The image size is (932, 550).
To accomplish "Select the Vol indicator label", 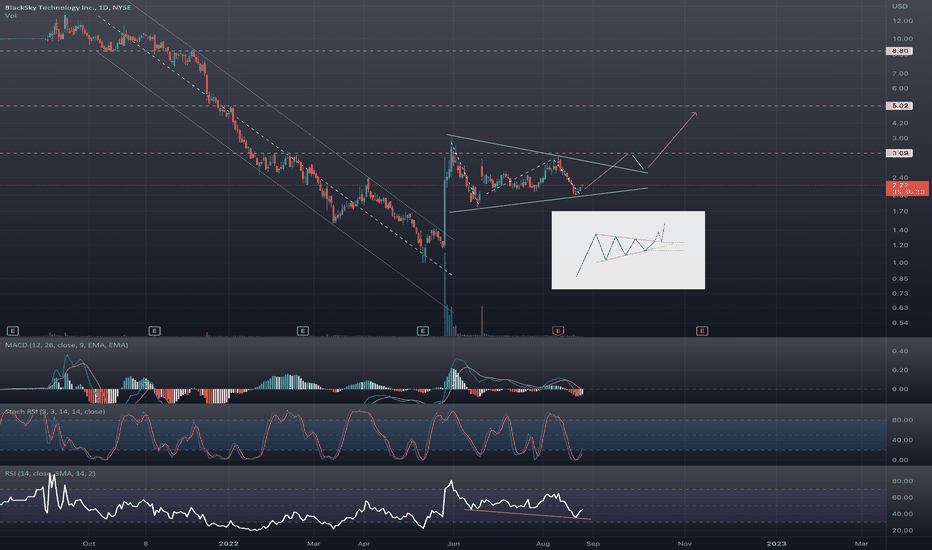I will [x=10, y=16].
